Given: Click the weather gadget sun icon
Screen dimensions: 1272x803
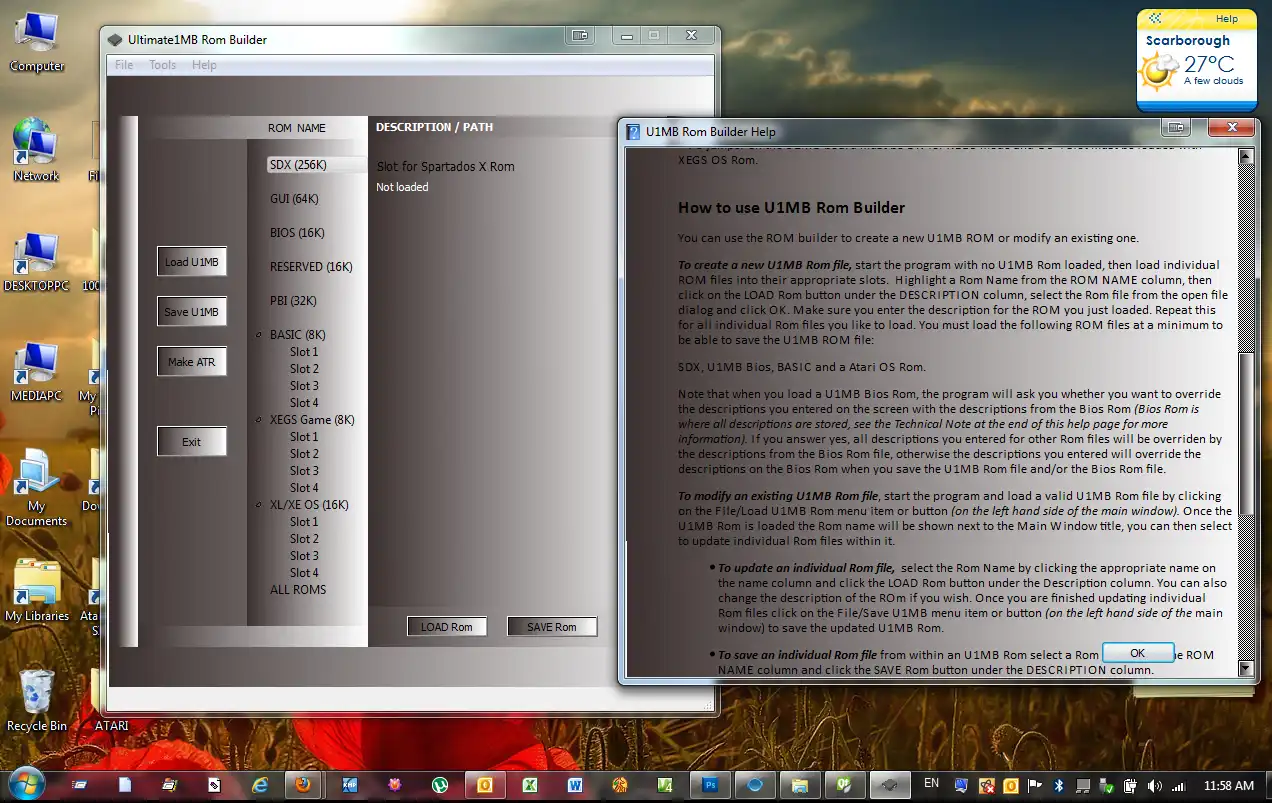Looking at the screenshot, I should 1159,71.
